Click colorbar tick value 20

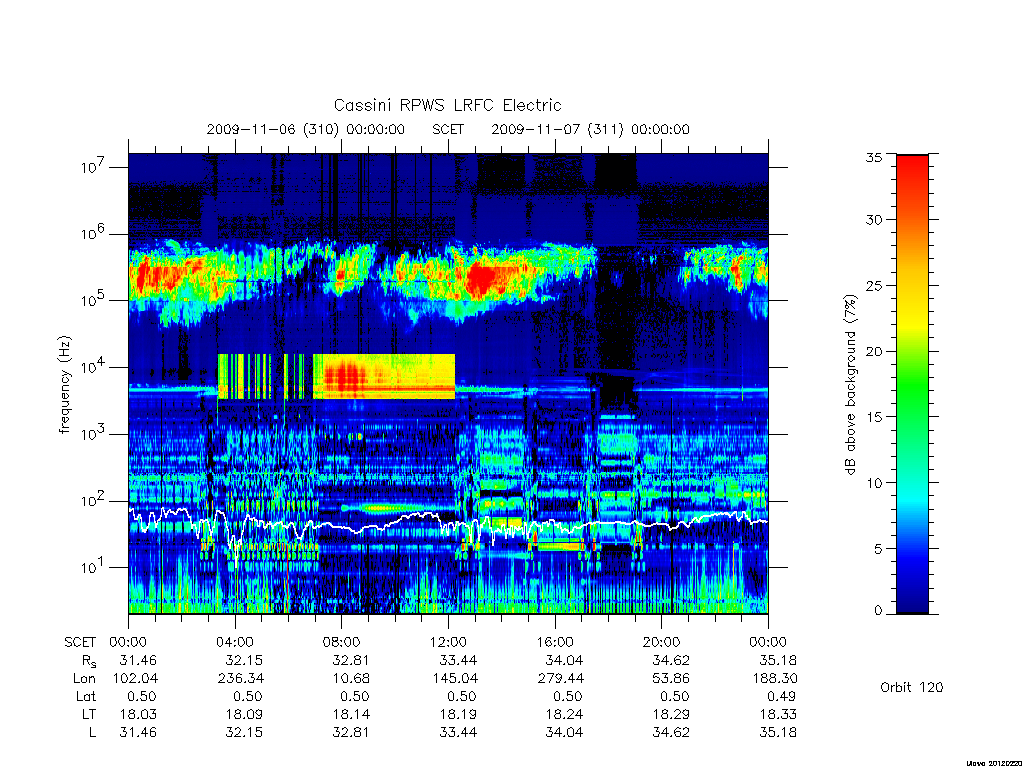[x=874, y=351]
